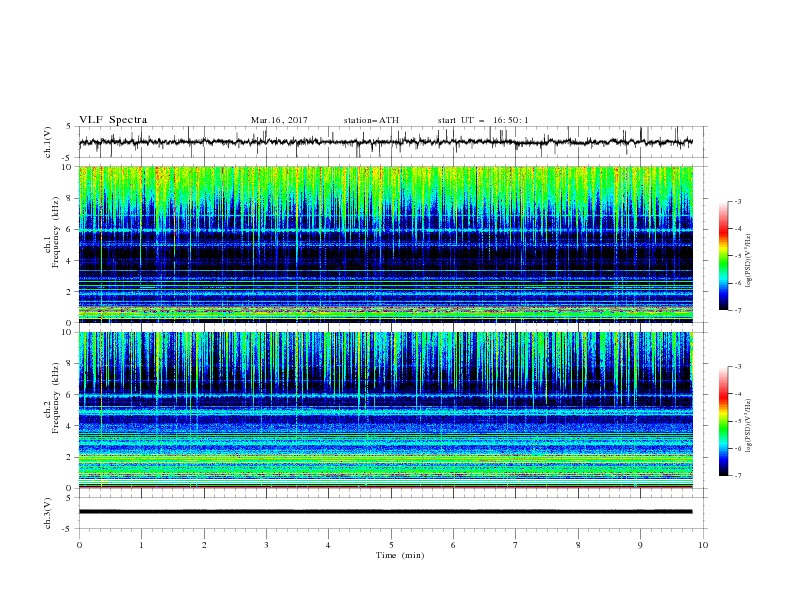The height and width of the screenshot is (612, 792).
Task: Click the "station=ATH" label
Action: click(371, 120)
